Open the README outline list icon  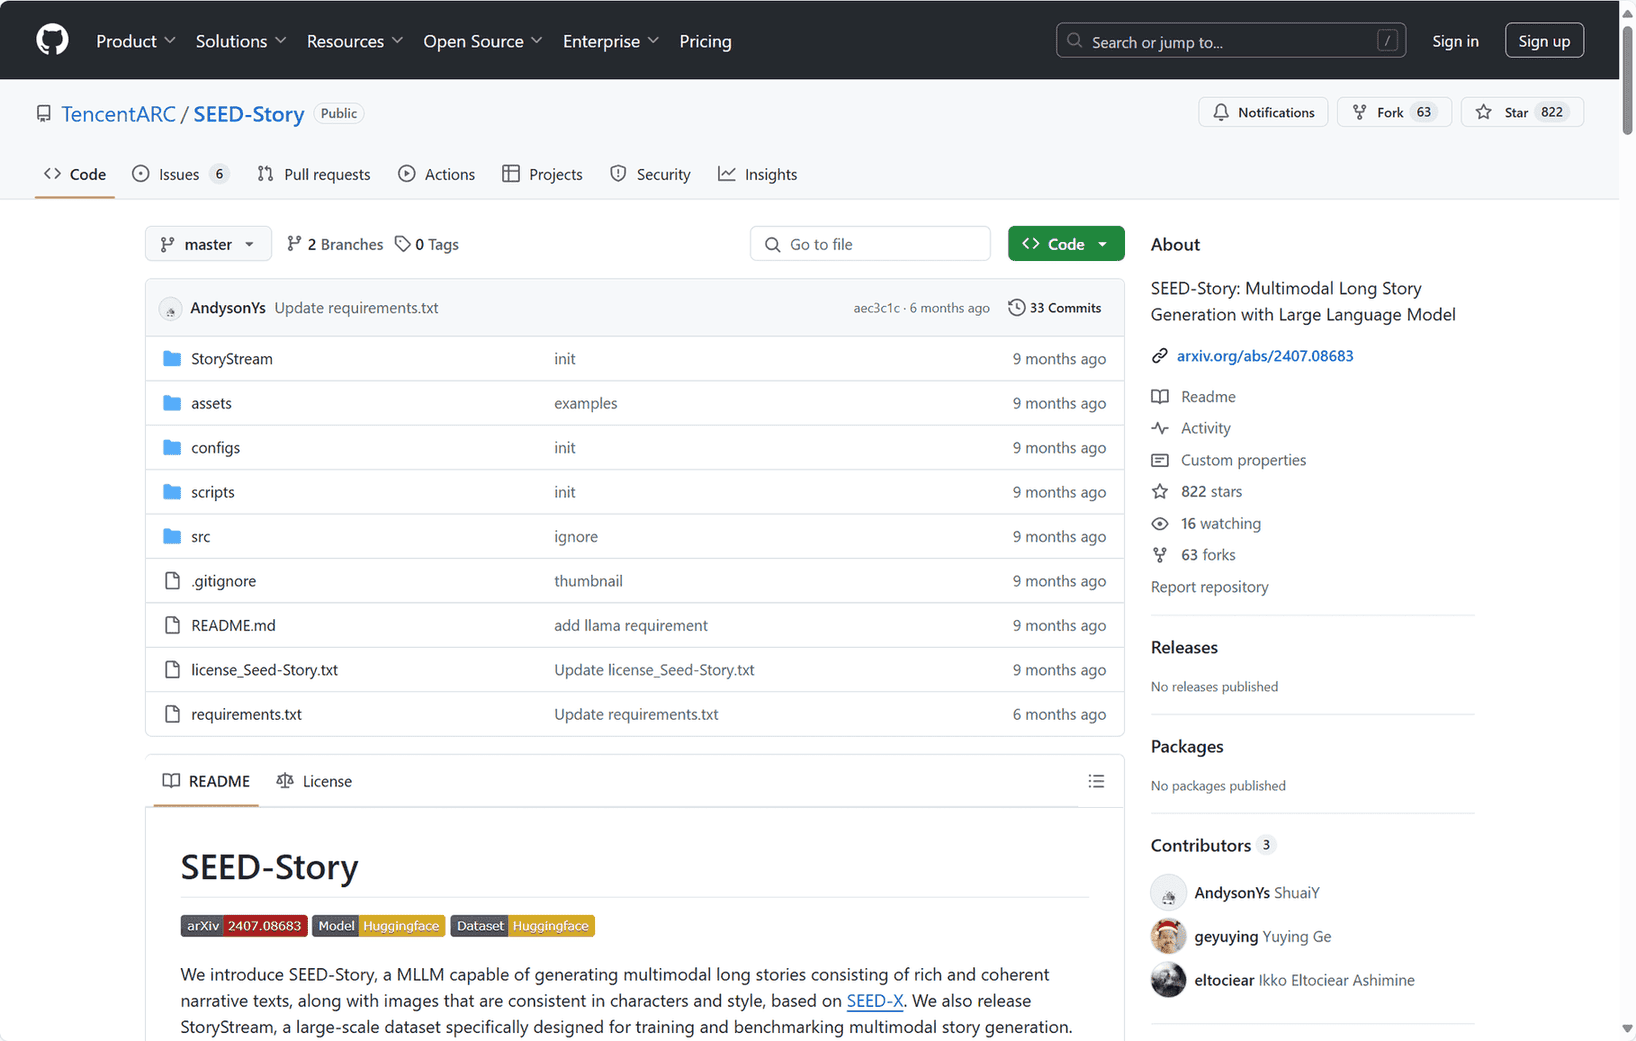pos(1096,781)
